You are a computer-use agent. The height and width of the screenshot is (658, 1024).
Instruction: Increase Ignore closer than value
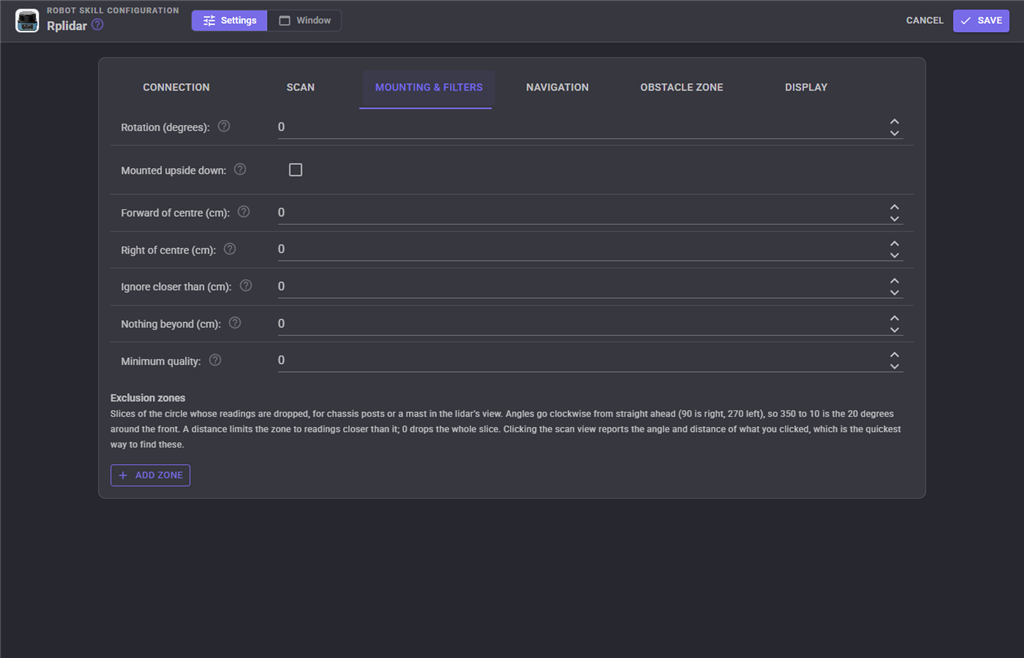895,281
